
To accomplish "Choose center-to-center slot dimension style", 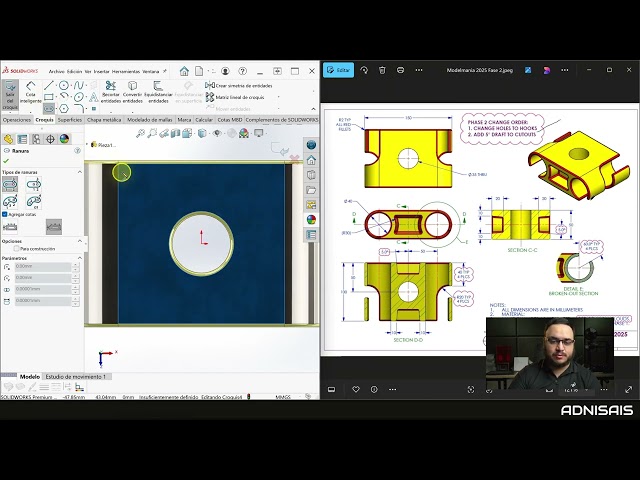I will pos(10,227).
